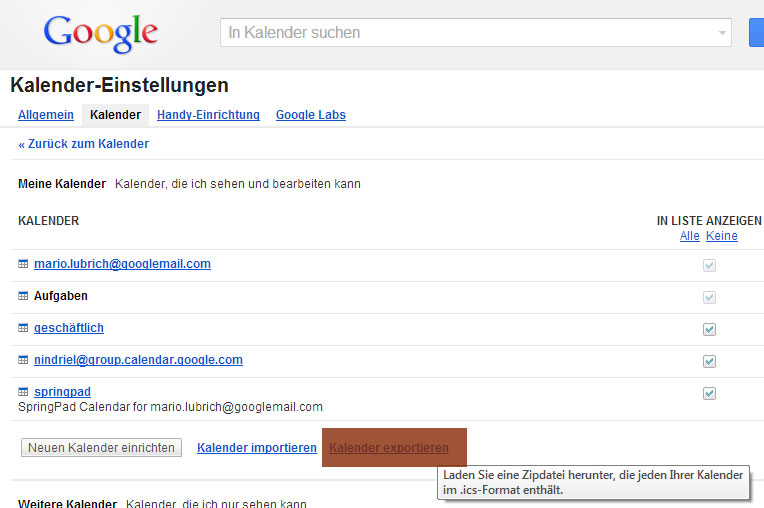The width and height of the screenshot is (764, 508).
Task: Open the search options dropdown arrow
Action: 723,33
